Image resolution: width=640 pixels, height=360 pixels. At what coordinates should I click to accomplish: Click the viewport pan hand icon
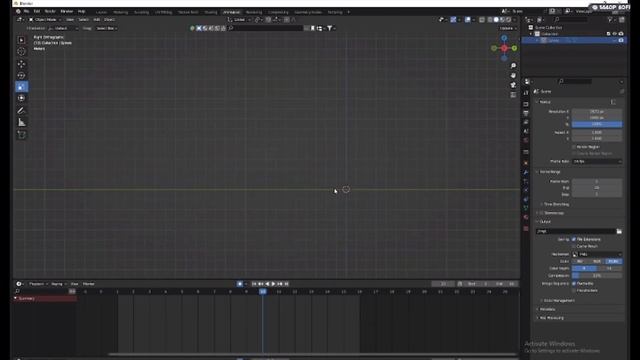click(x=513, y=76)
